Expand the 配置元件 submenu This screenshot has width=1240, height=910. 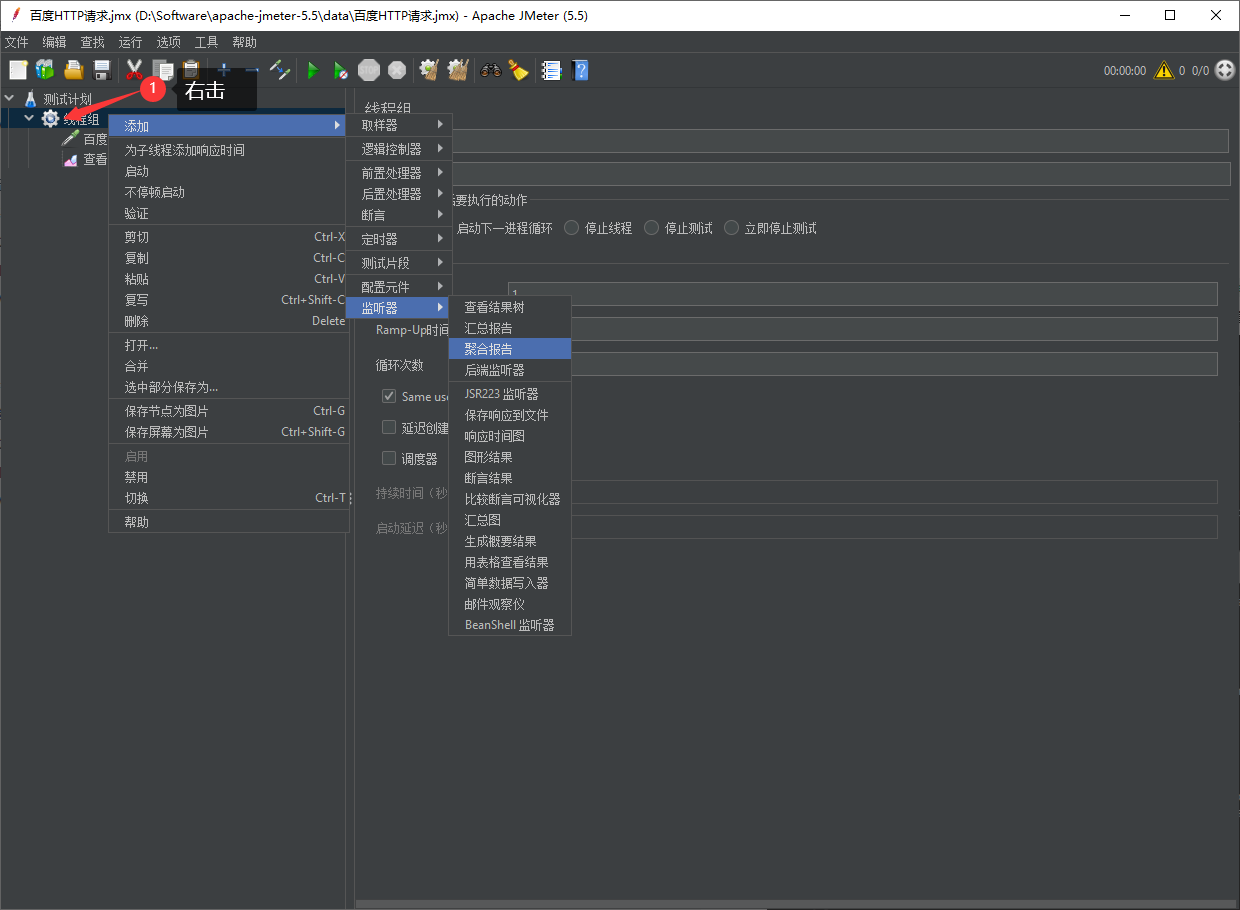pos(399,287)
